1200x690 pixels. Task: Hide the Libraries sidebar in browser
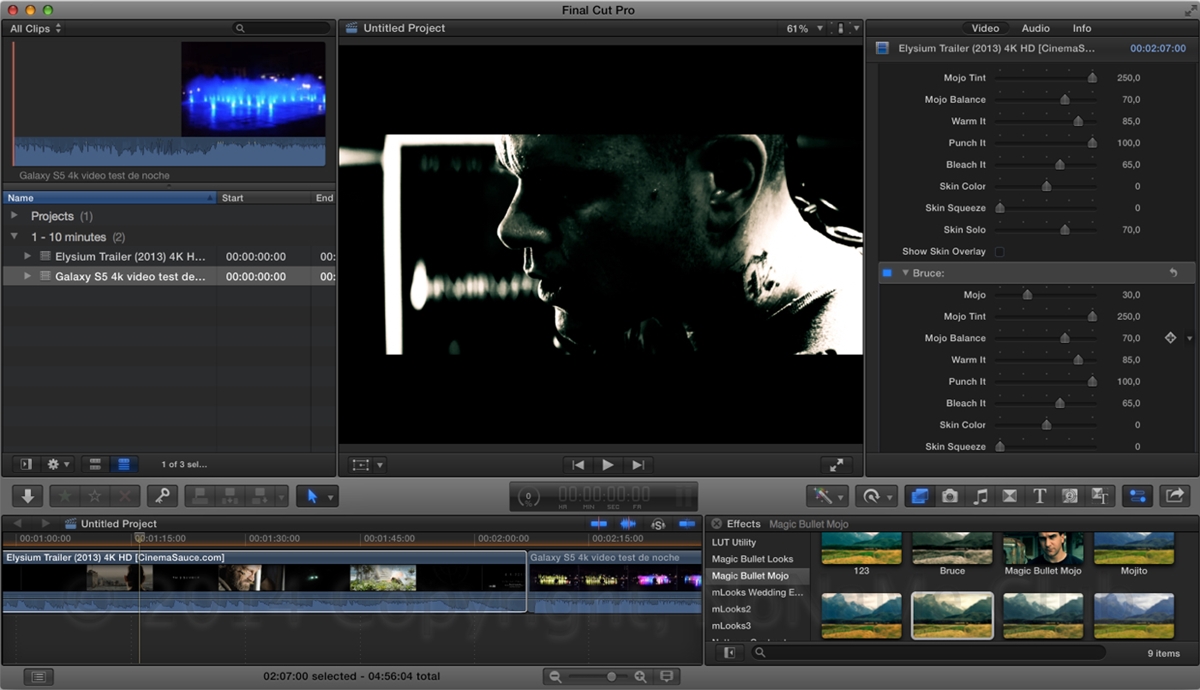[25, 464]
